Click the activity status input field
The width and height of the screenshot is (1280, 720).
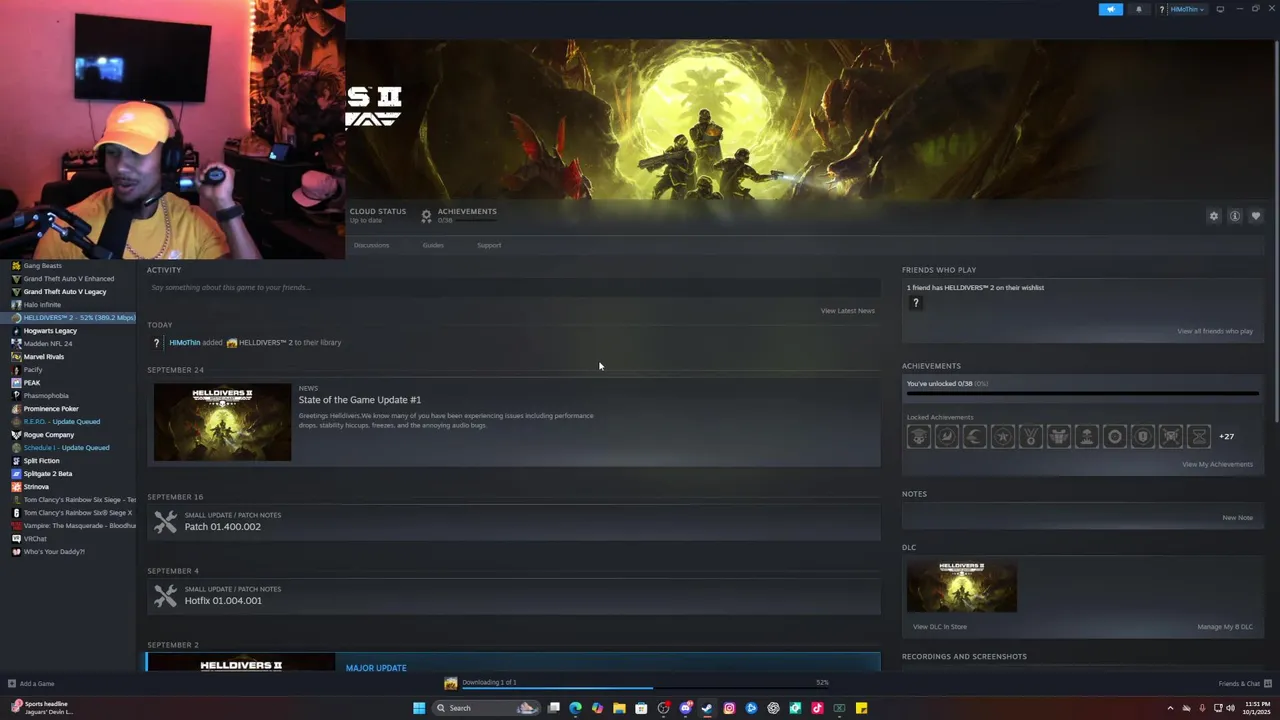pyautogui.click(x=513, y=288)
